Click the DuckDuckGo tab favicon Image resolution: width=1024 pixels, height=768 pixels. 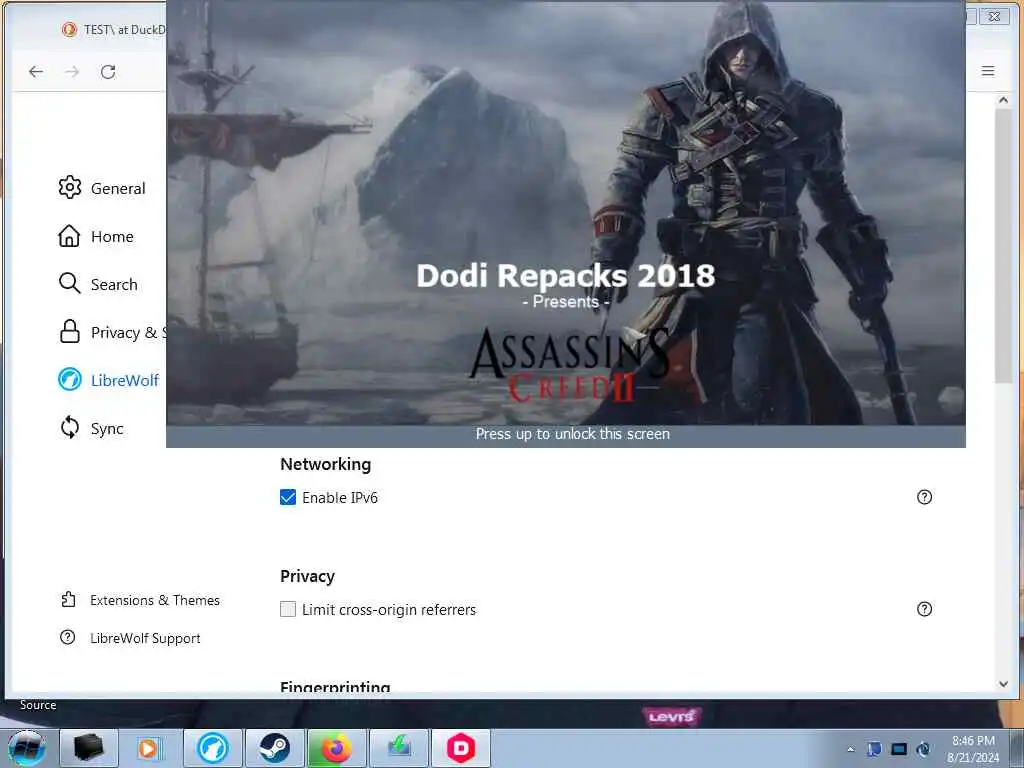click(69, 29)
